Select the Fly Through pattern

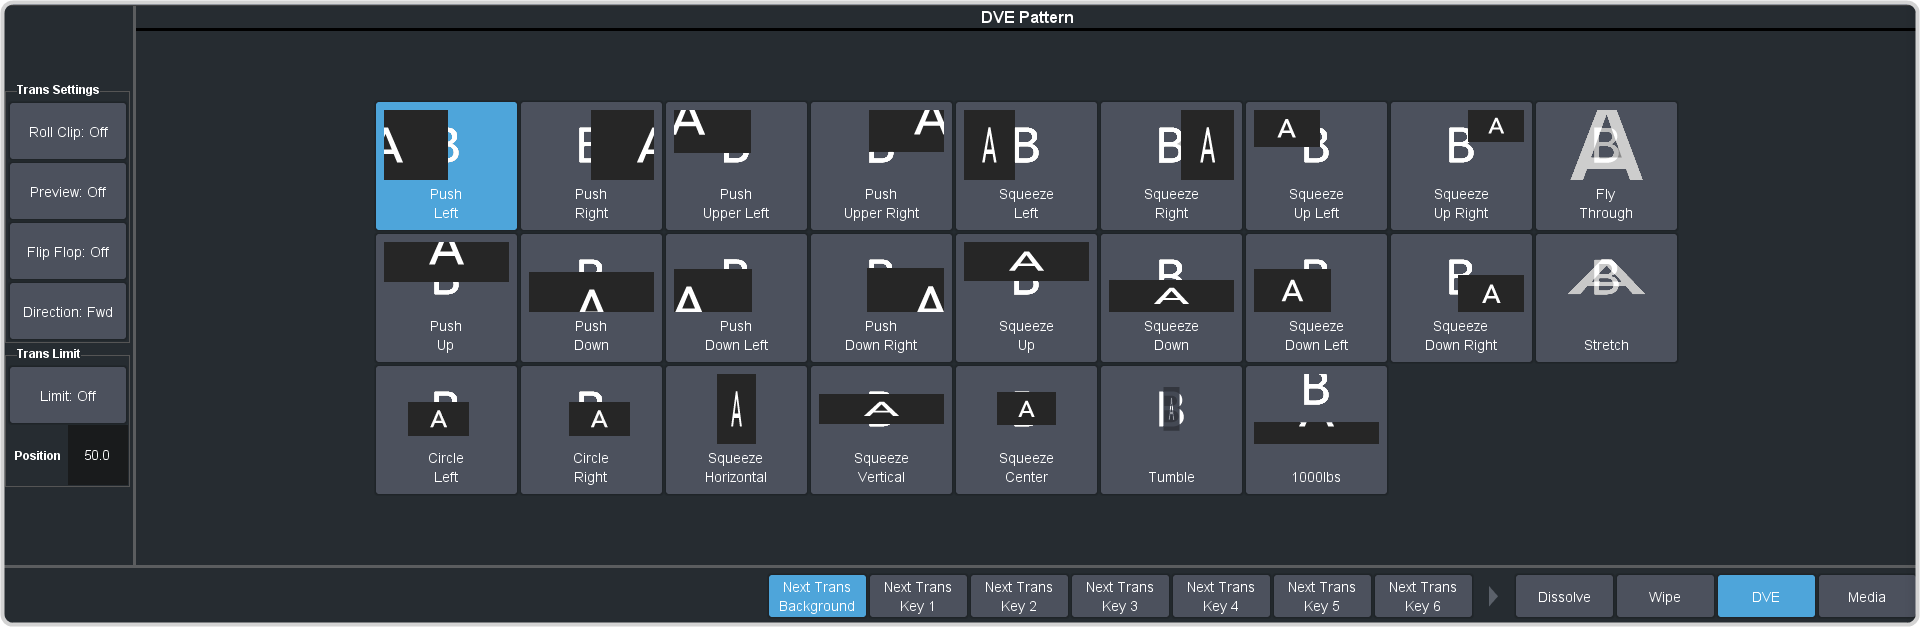tap(1606, 166)
